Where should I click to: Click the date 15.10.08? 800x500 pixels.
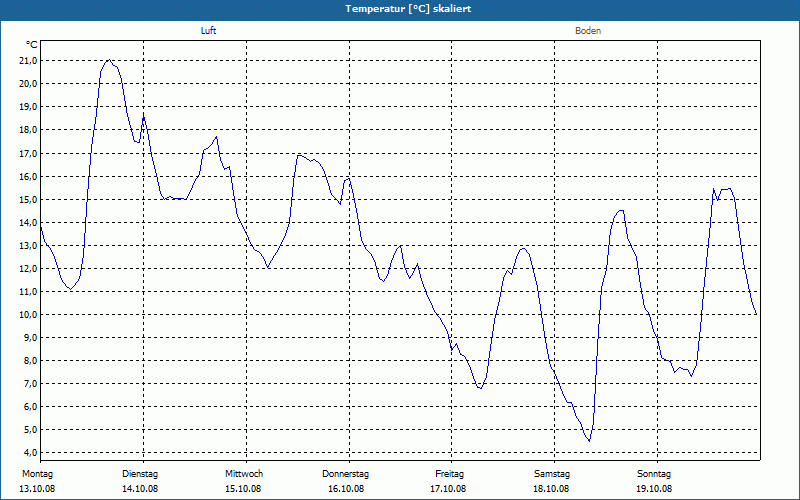click(x=243, y=489)
